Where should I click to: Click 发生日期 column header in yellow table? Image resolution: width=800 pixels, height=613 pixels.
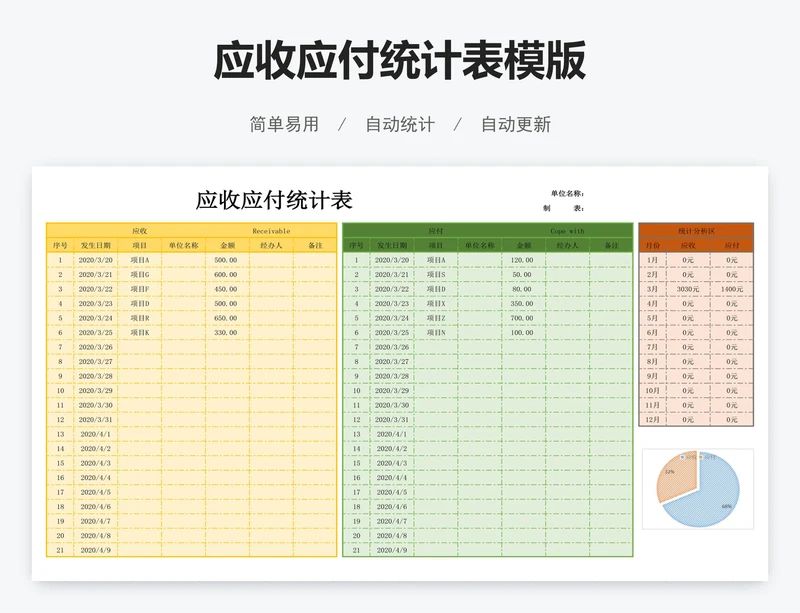(95, 246)
